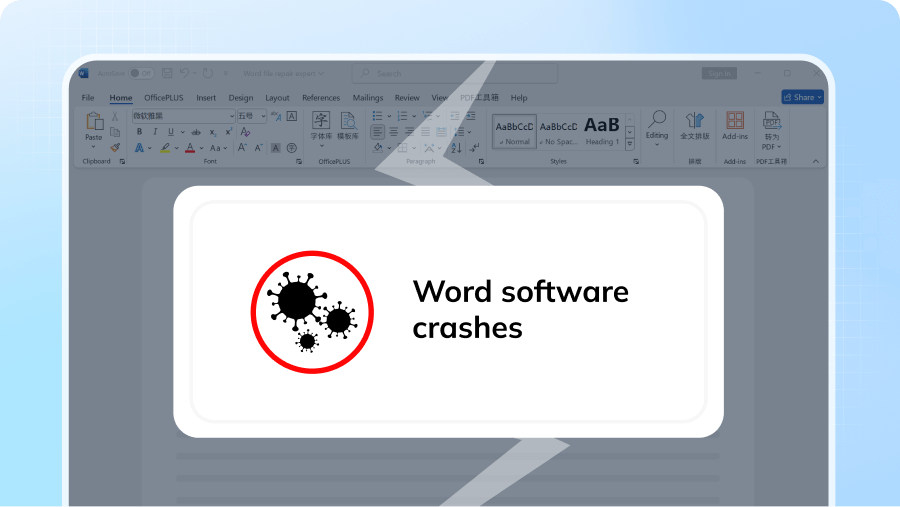
Task: Open the Customize Quick Access Toolbar dropdown
Action: click(226, 73)
